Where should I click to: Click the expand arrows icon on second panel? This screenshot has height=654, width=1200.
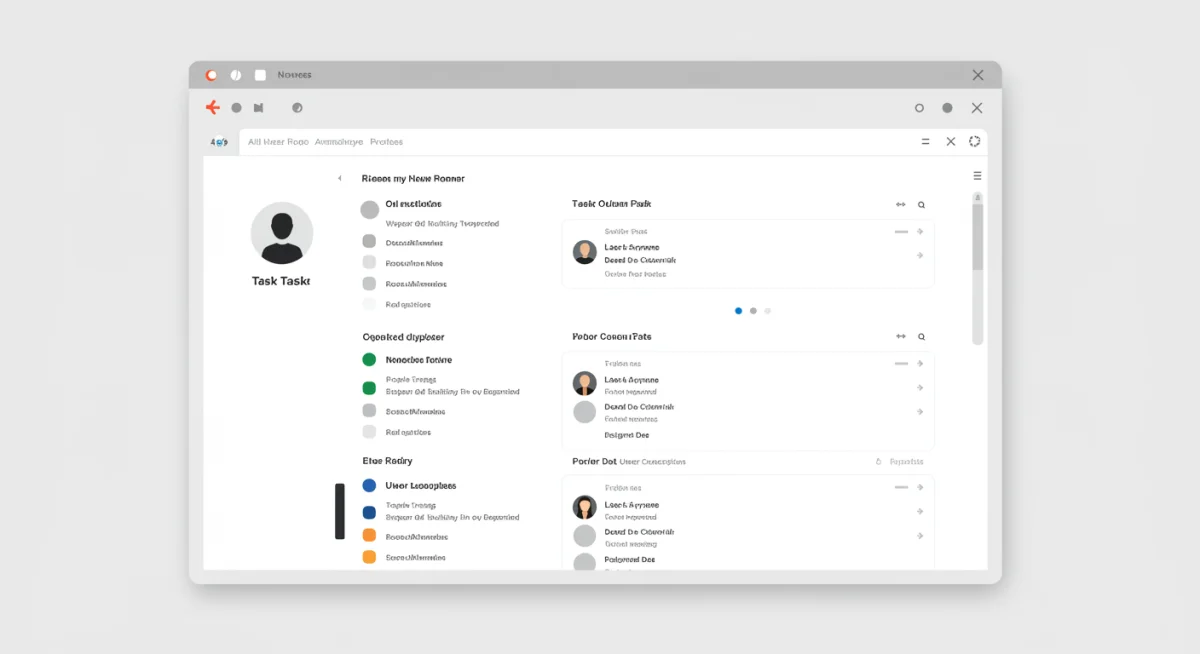click(x=900, y=336)
